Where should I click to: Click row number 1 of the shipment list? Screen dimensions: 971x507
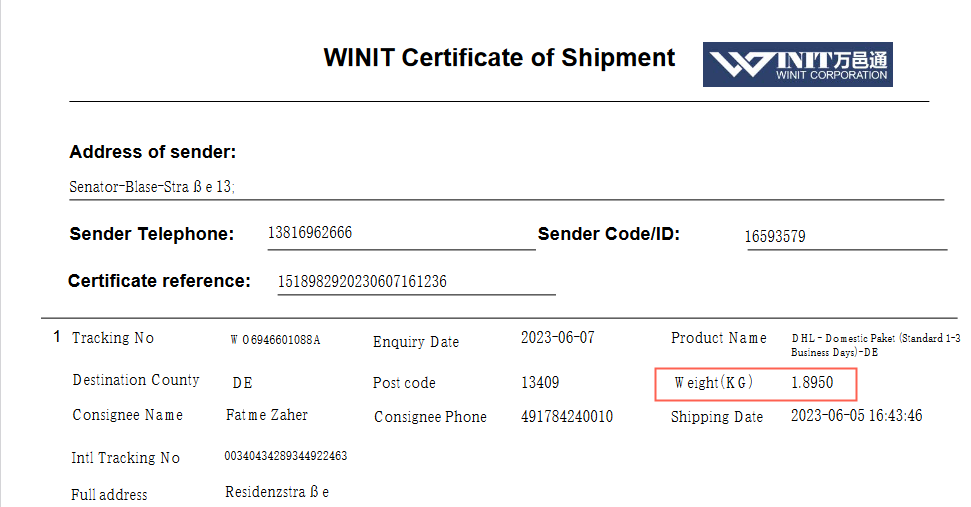pos(57,338)
